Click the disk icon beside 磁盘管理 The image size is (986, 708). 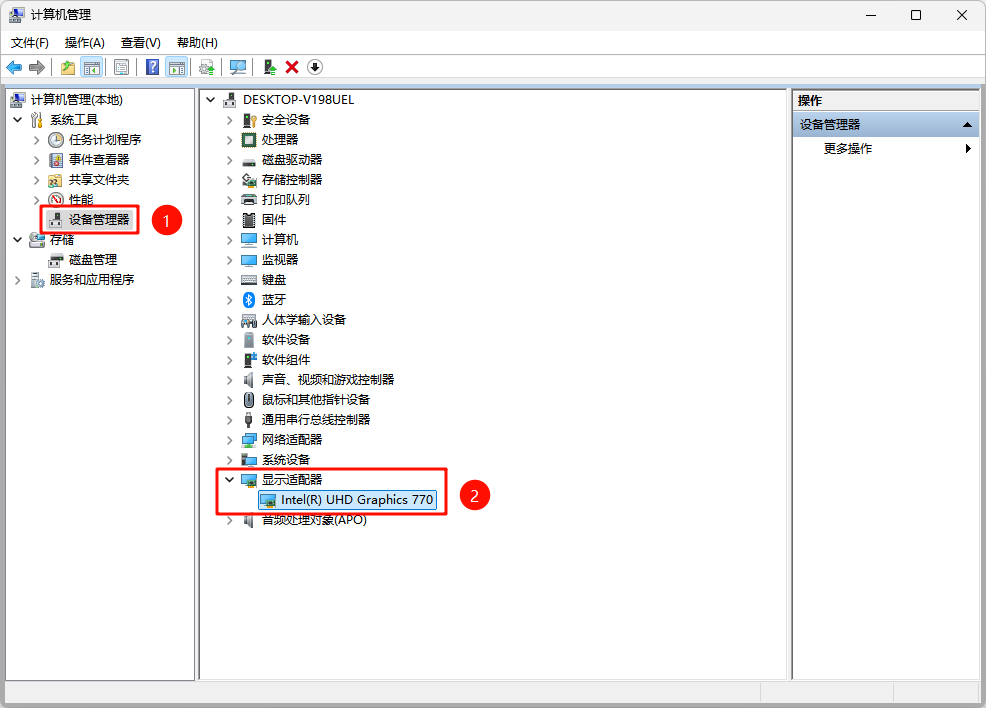[56, 260]
